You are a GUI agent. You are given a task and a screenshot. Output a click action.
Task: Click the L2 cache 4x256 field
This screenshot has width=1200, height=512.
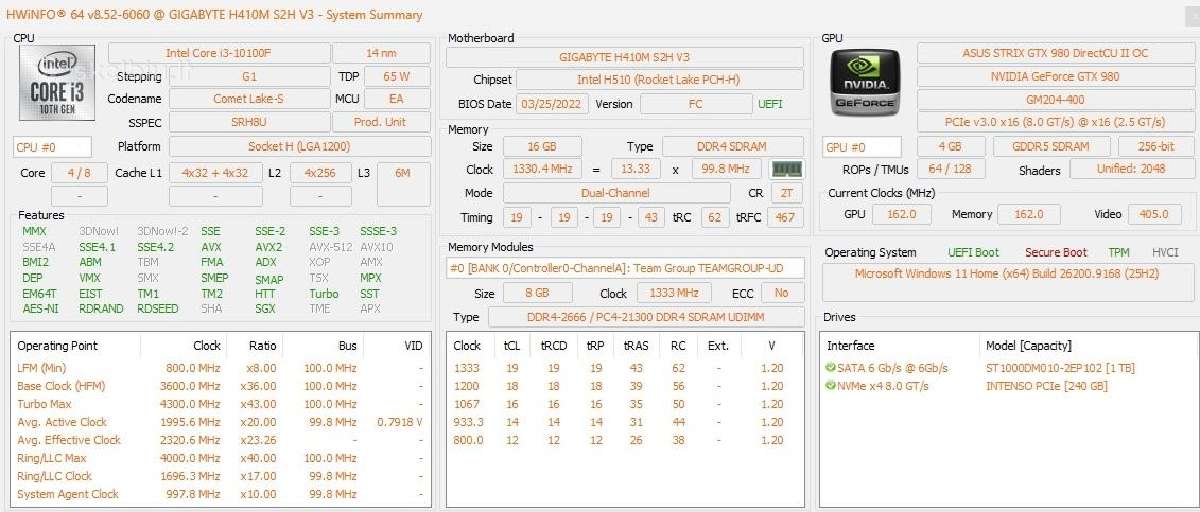point(320,173)
